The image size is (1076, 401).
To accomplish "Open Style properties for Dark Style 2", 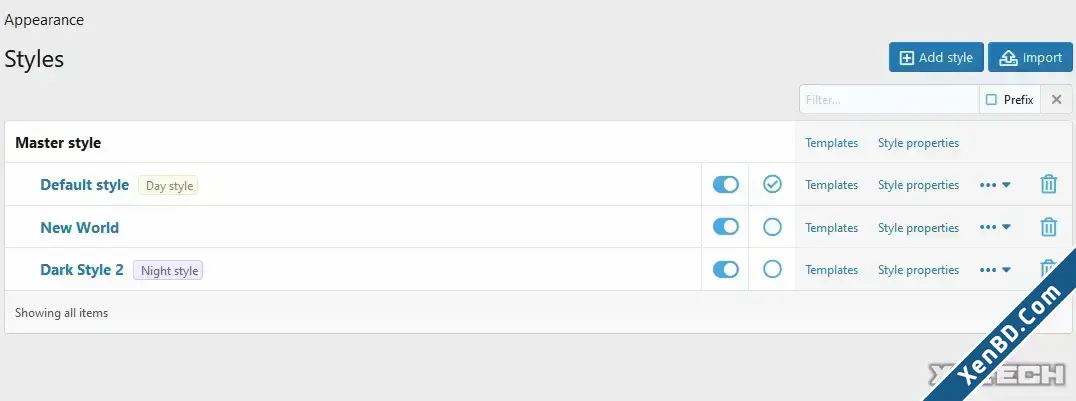I will click(918, 270).
